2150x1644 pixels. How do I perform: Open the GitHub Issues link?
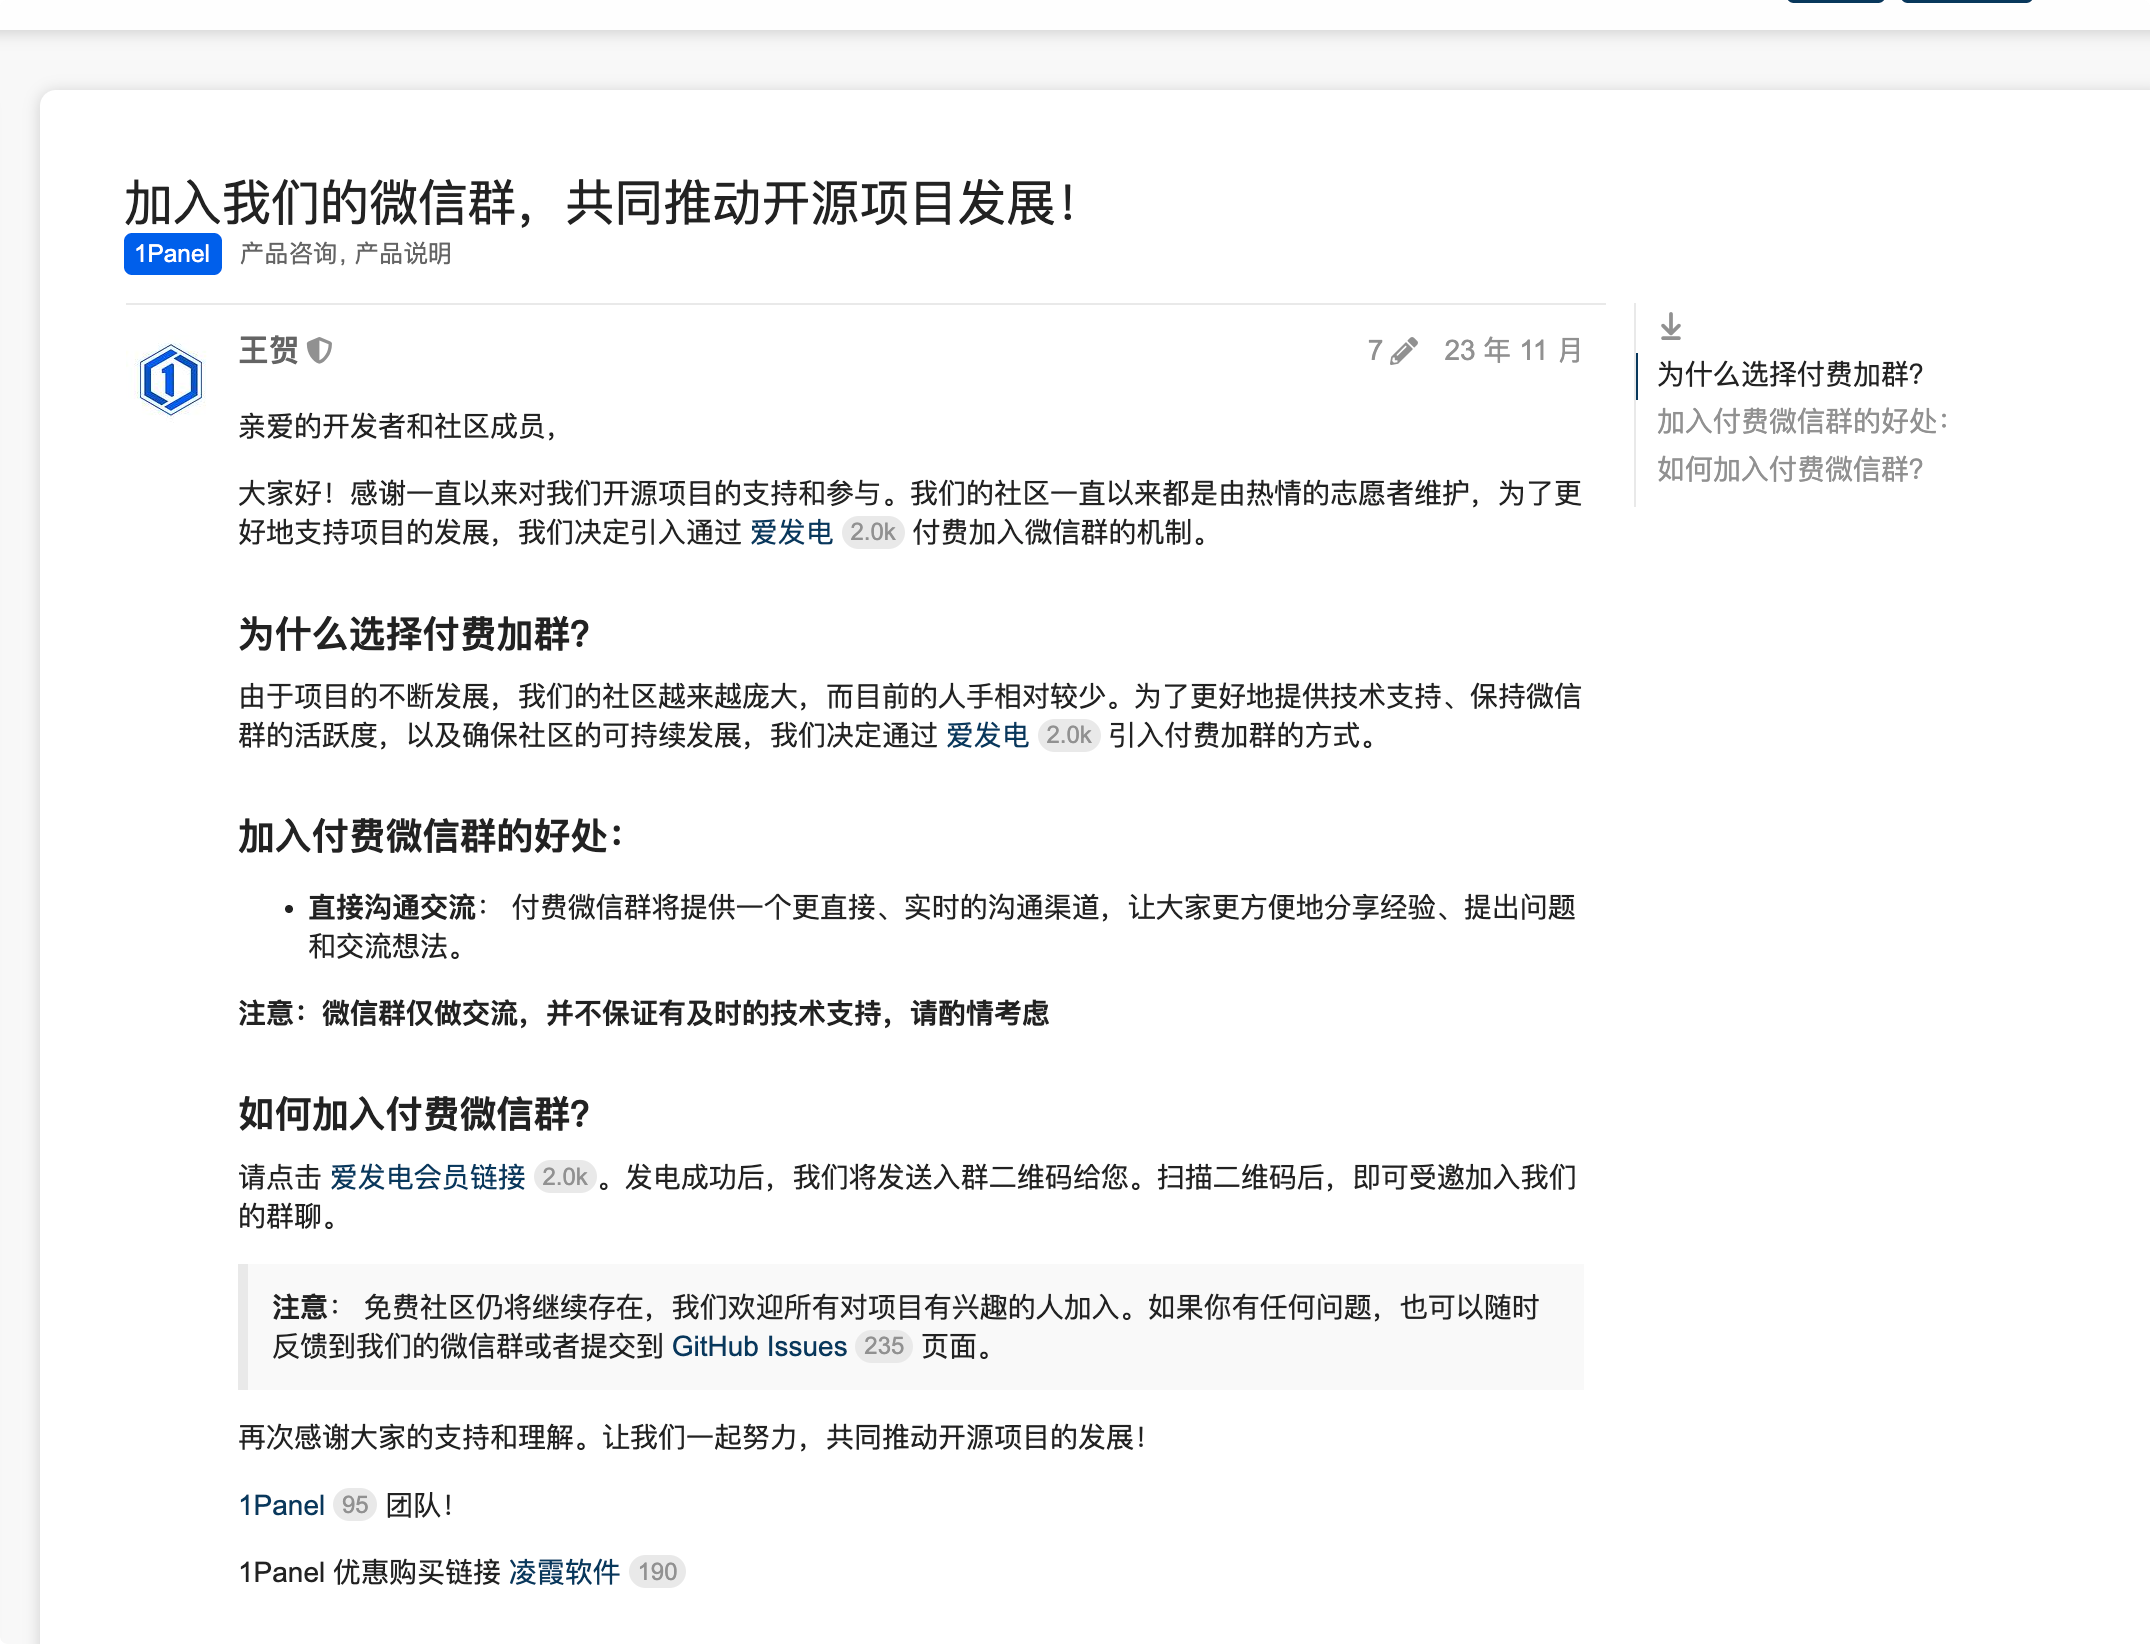(759, 1347)
